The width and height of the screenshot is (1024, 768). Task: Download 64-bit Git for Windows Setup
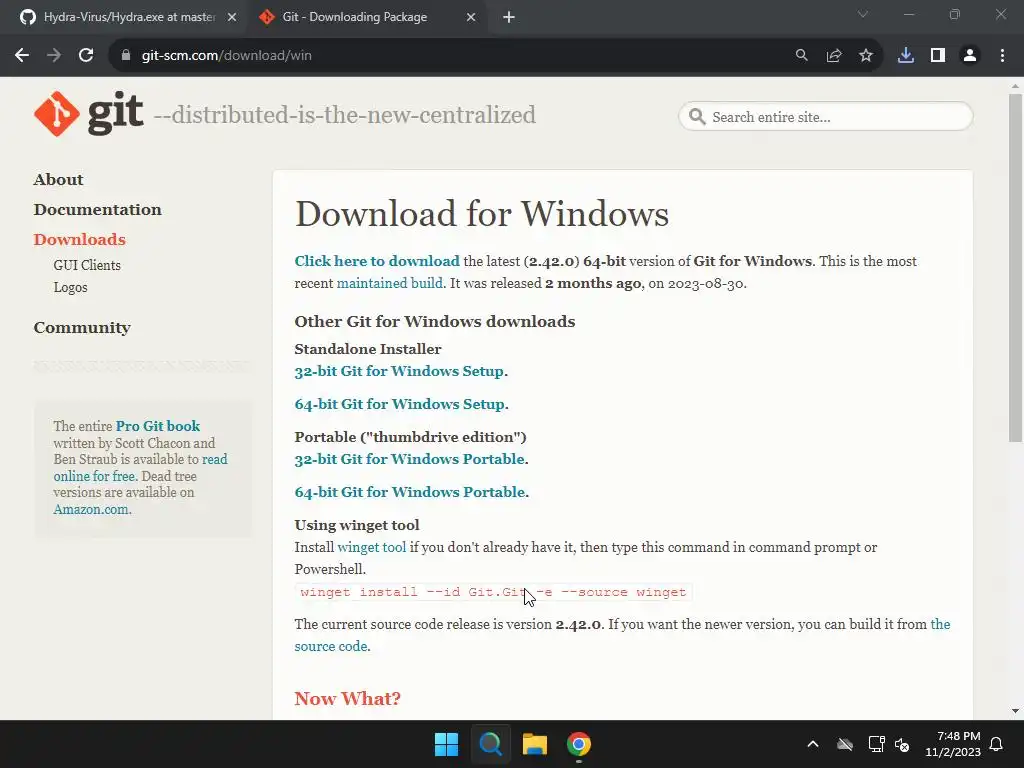click(x=400, y=404)
